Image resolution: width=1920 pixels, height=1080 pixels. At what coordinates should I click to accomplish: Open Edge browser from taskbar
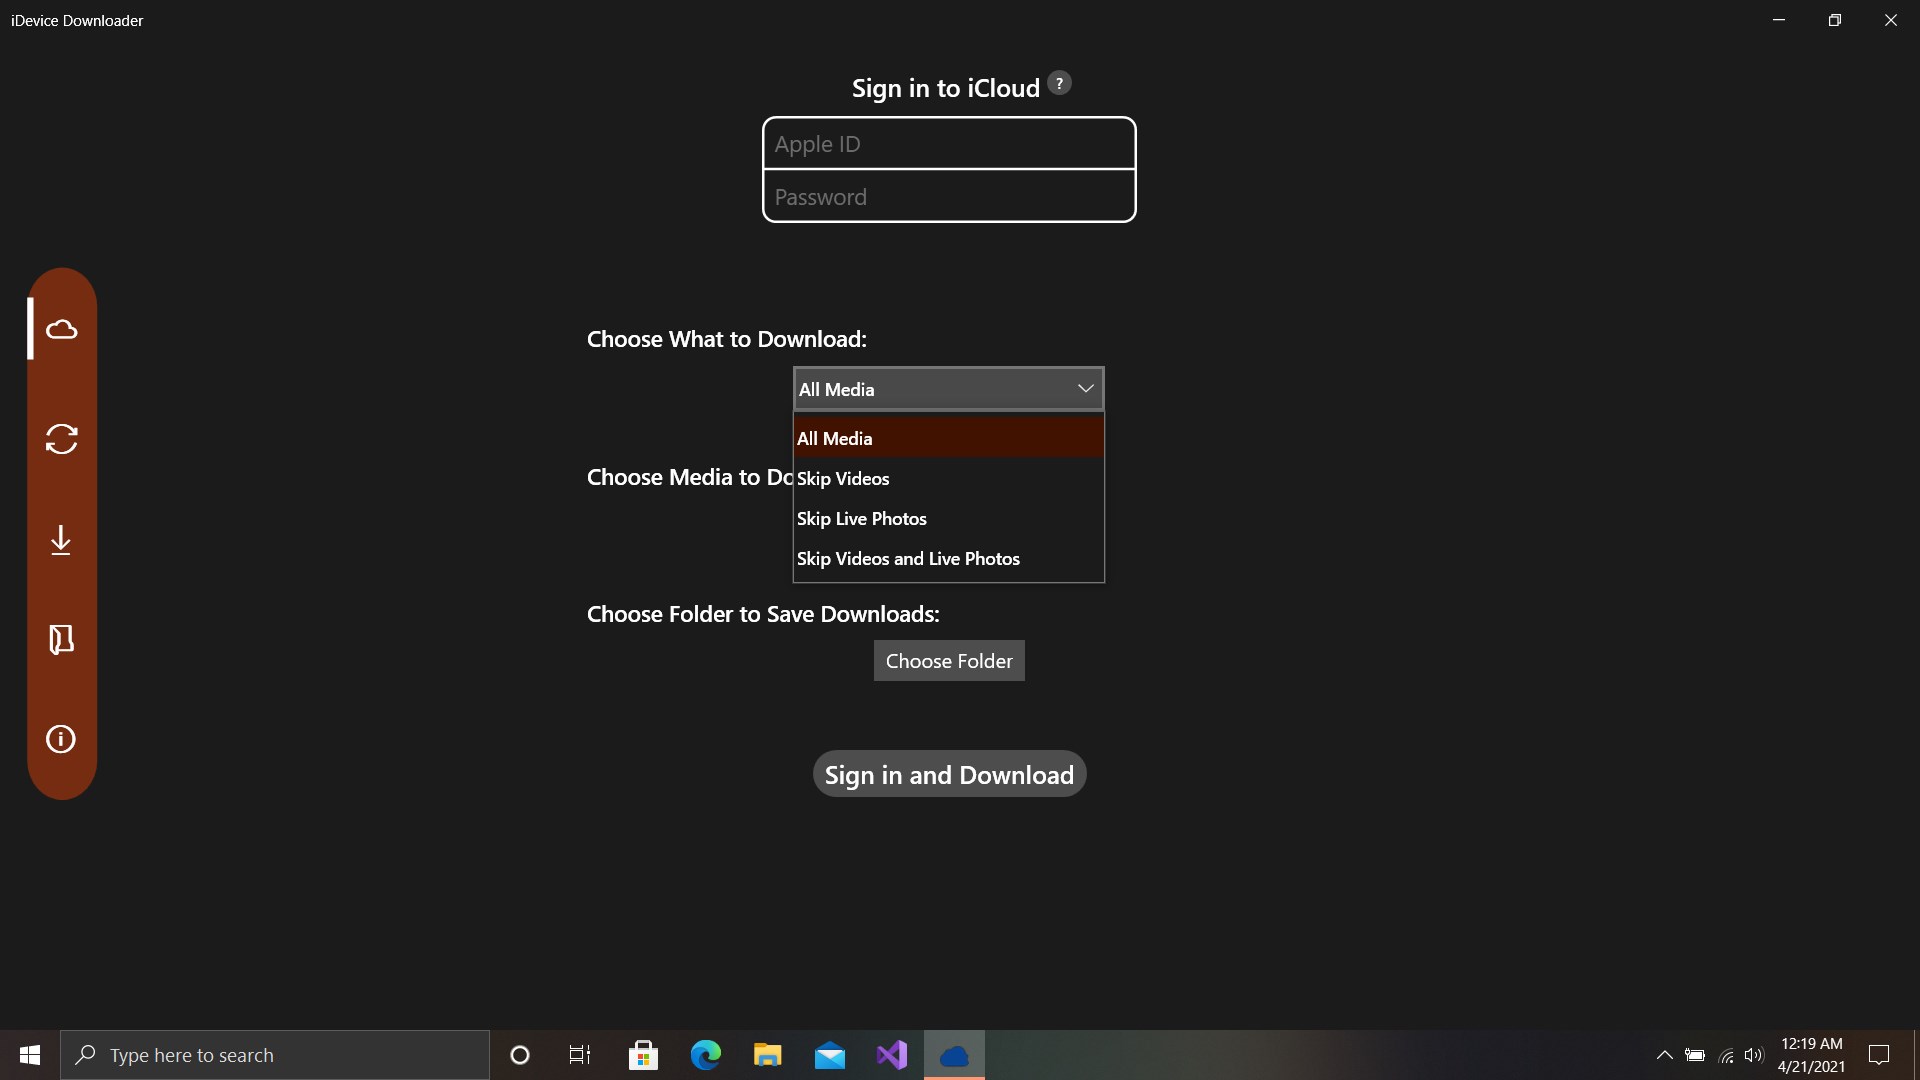[706, 1055]
